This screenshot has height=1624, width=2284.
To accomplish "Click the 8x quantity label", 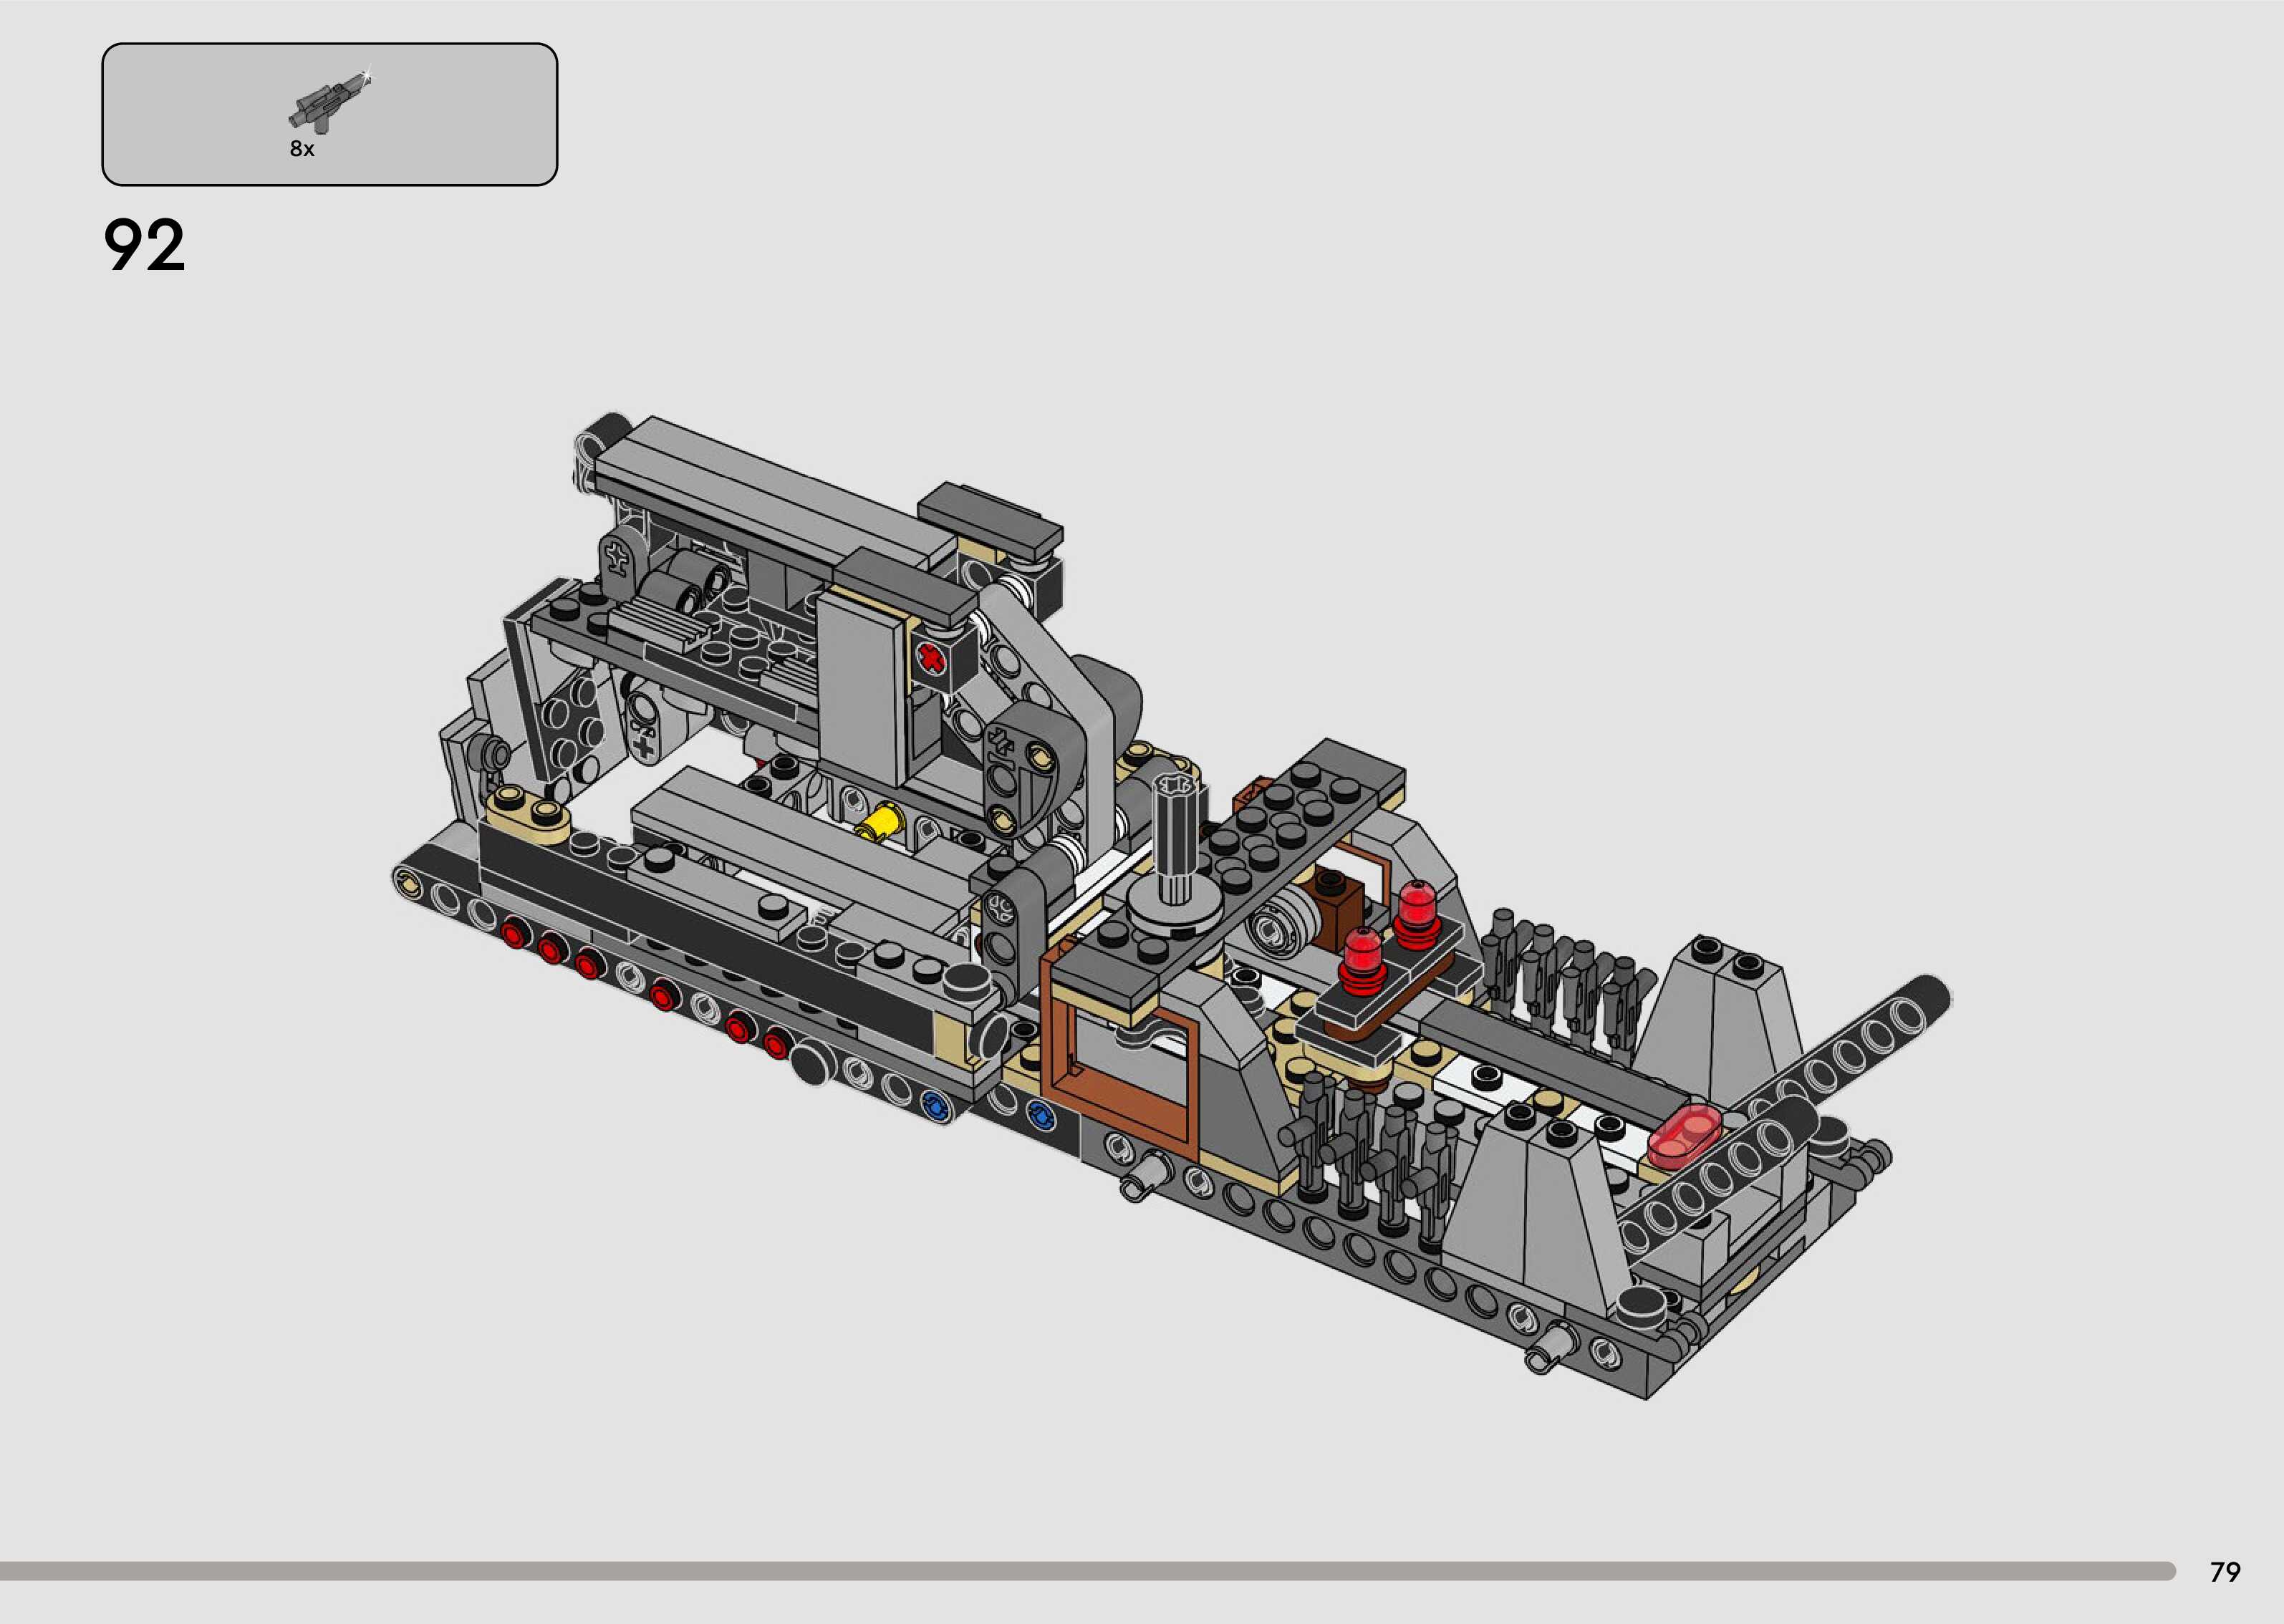I will click(x=302, y=149).
